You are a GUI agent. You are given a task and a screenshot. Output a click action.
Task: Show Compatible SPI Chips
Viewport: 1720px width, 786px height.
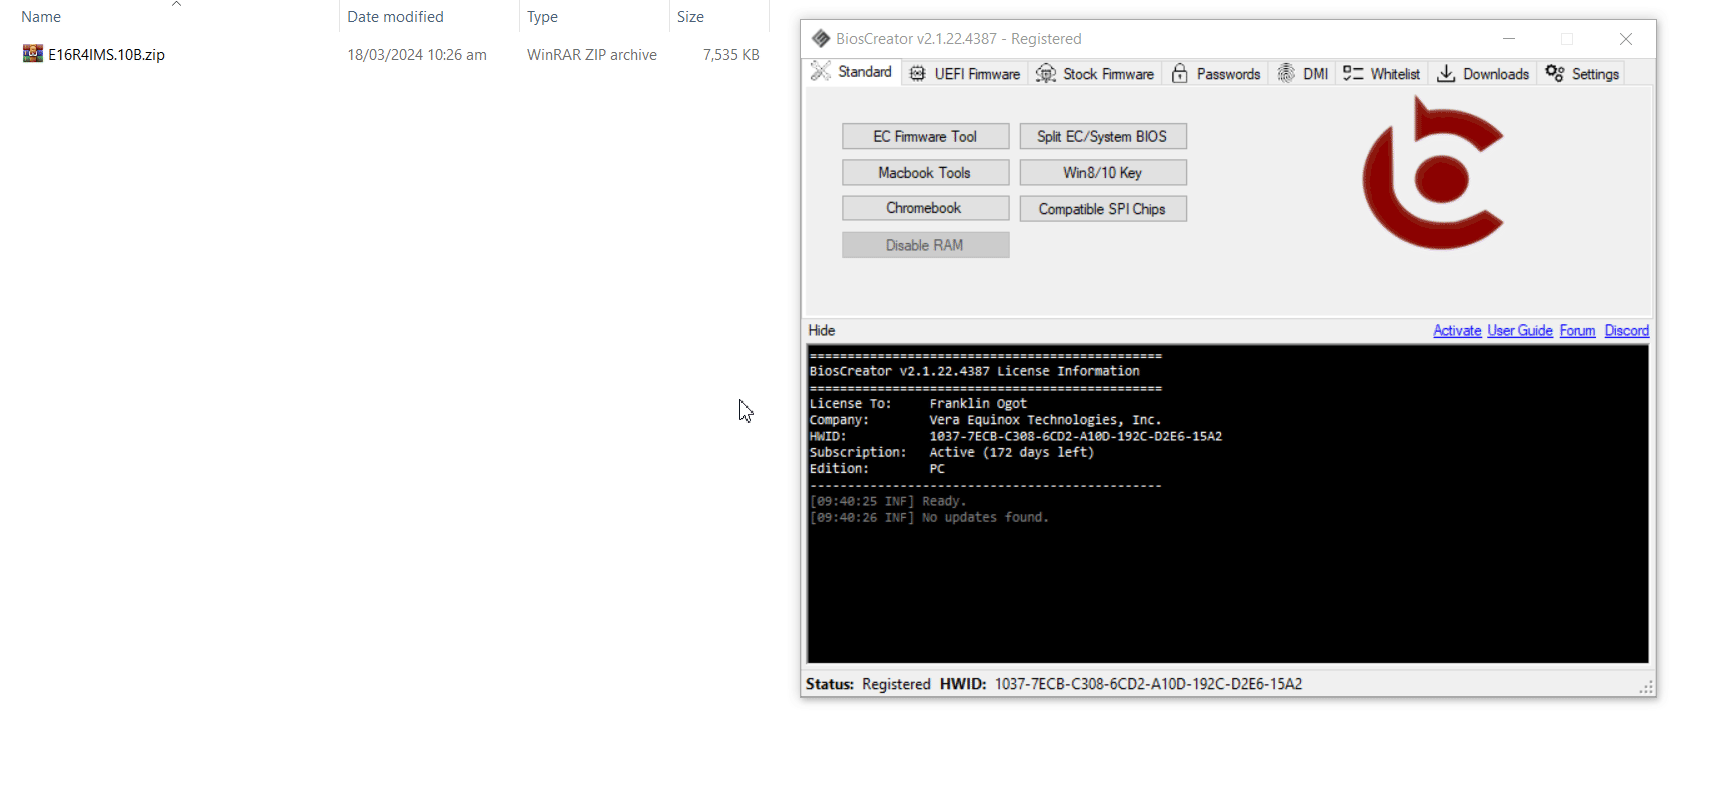point(1102,209)
